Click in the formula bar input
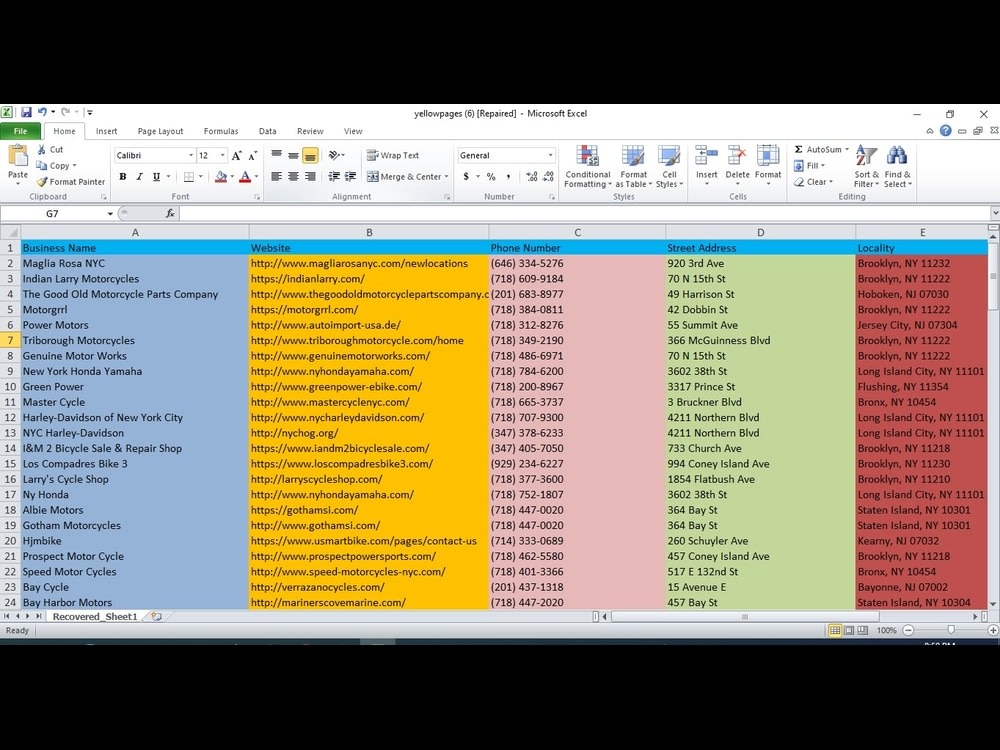Image resolution: width=1000 pixels, height=750 pixels. (584, 213)
